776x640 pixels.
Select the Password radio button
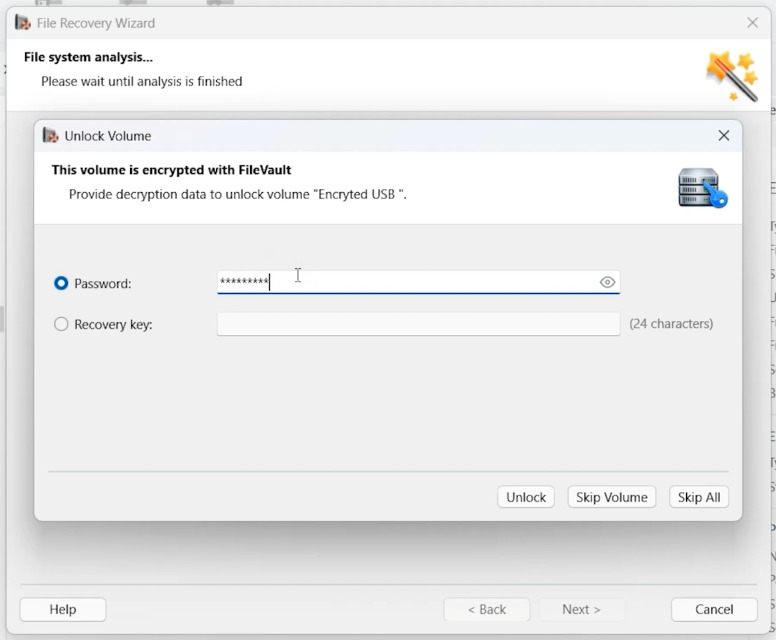pos(61,283)
